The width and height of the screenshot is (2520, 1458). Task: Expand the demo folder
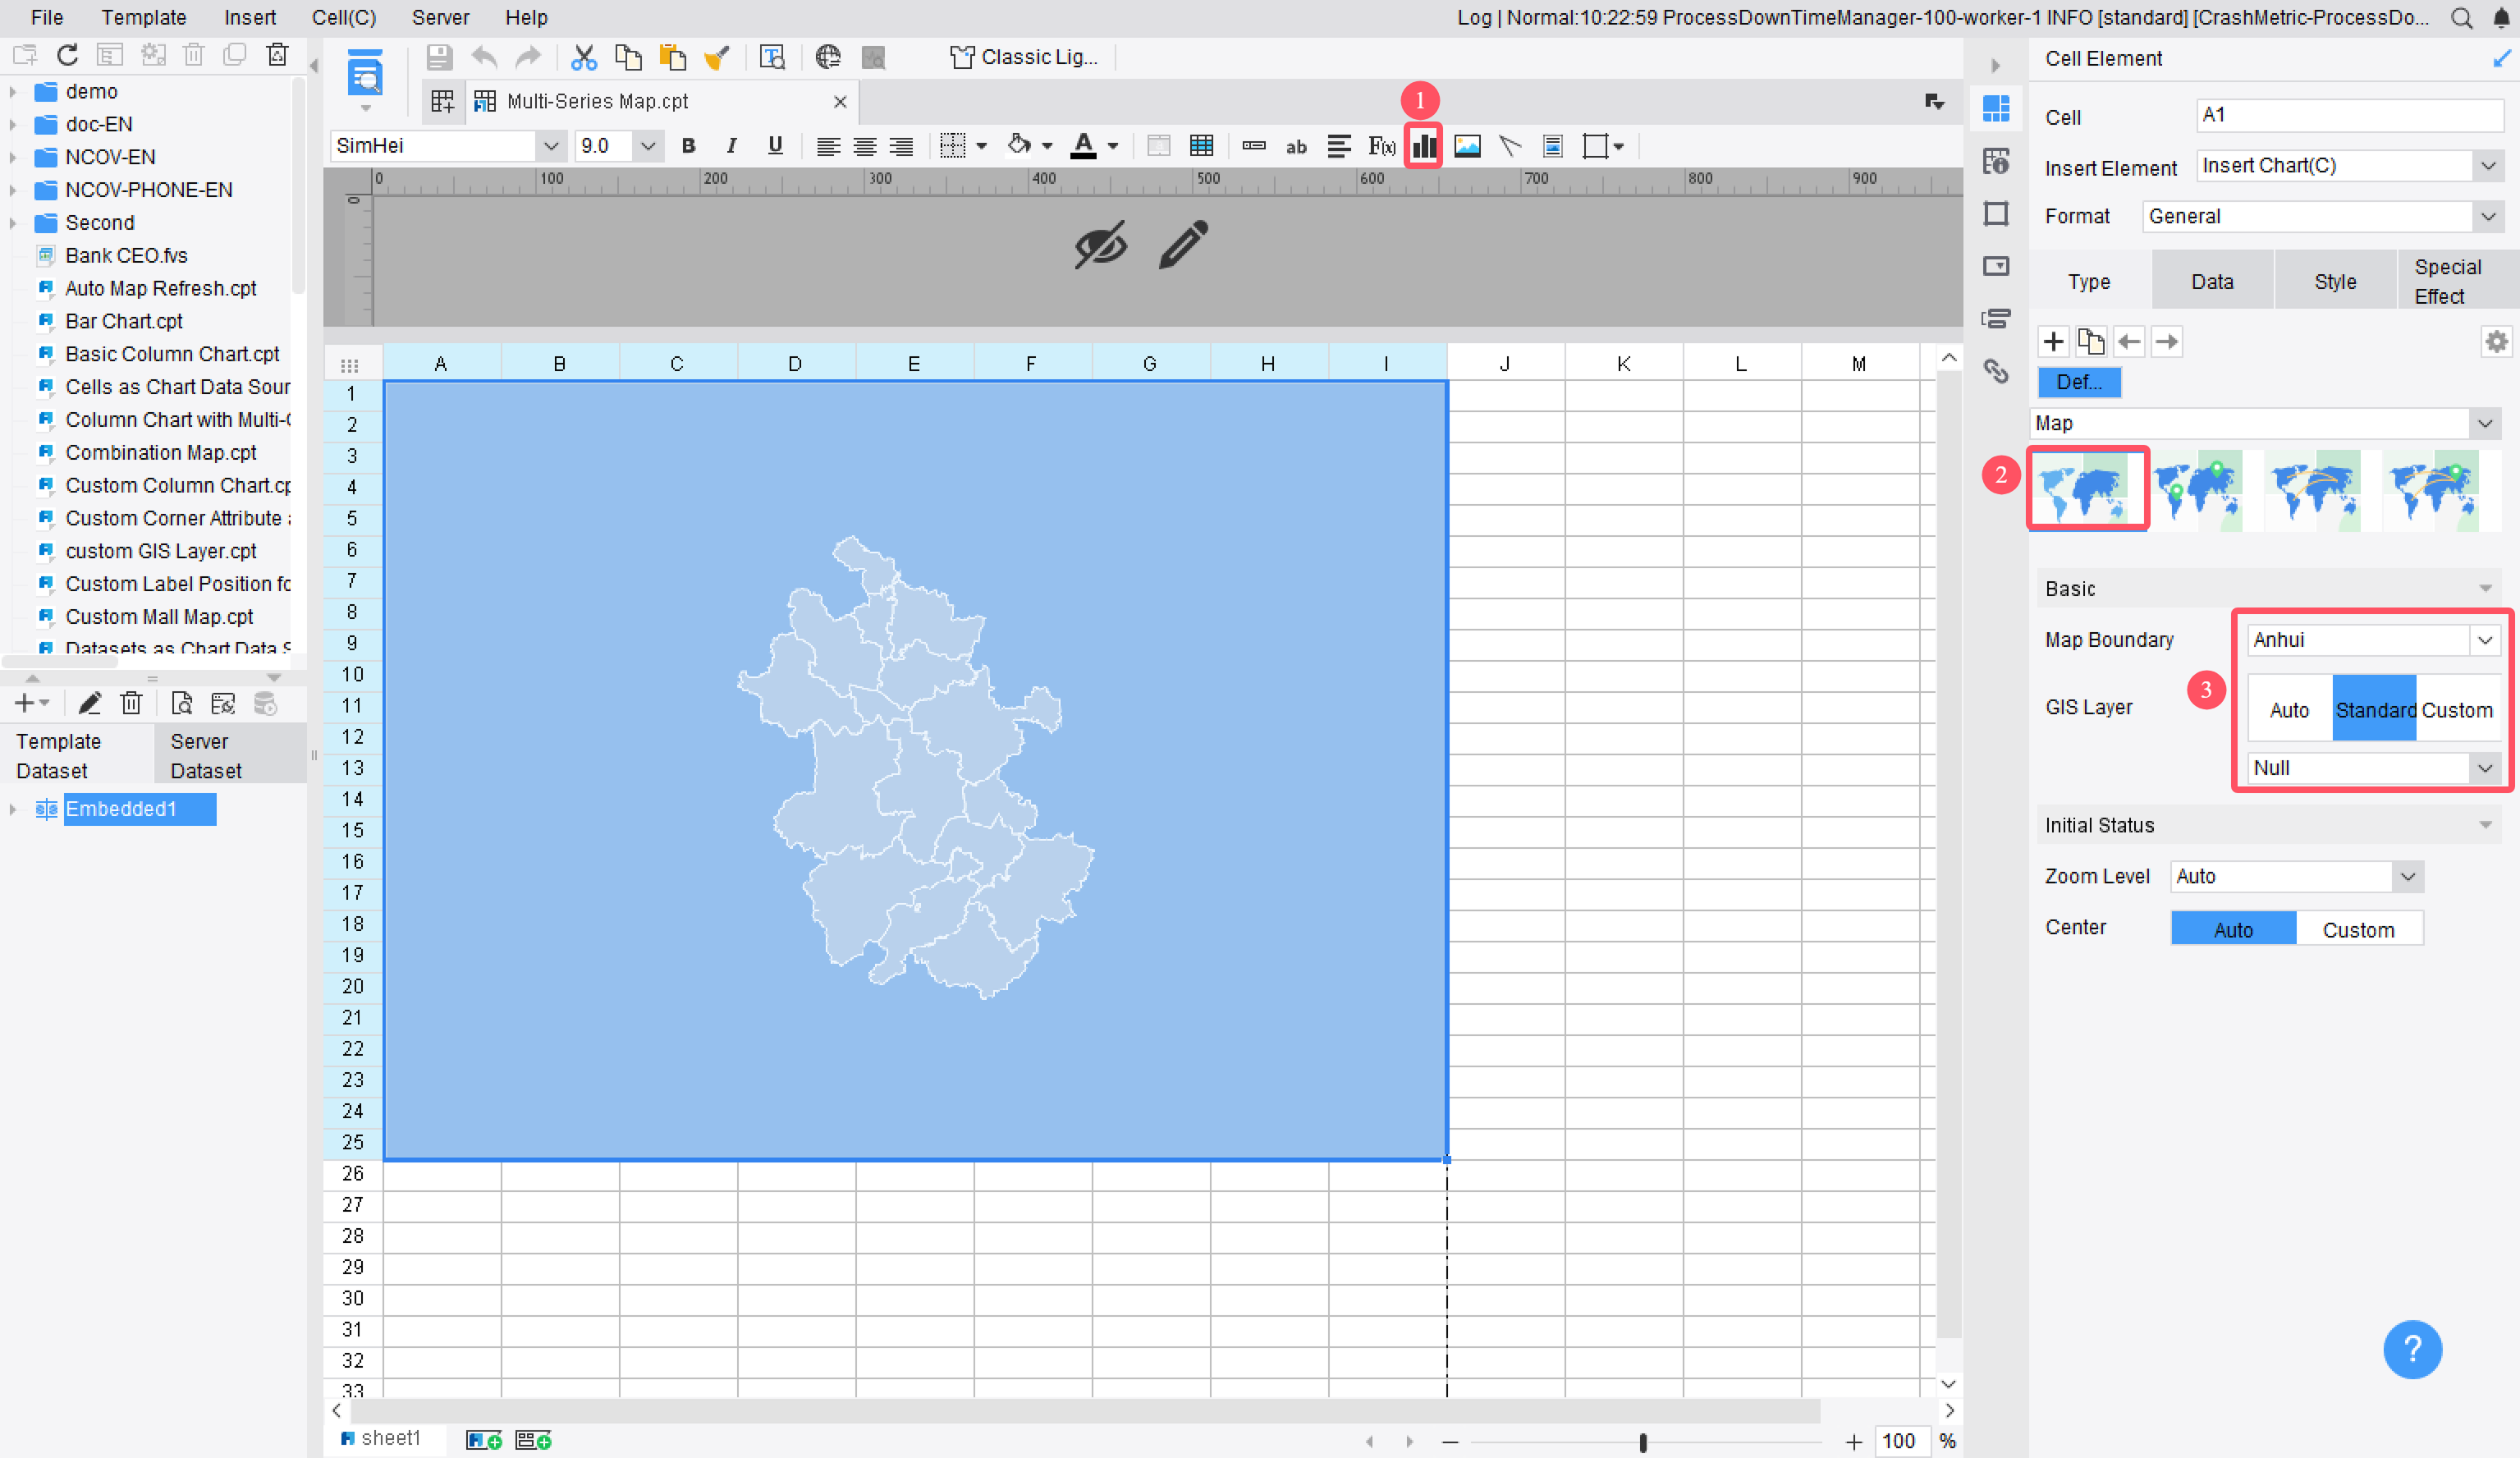[13, 92]
